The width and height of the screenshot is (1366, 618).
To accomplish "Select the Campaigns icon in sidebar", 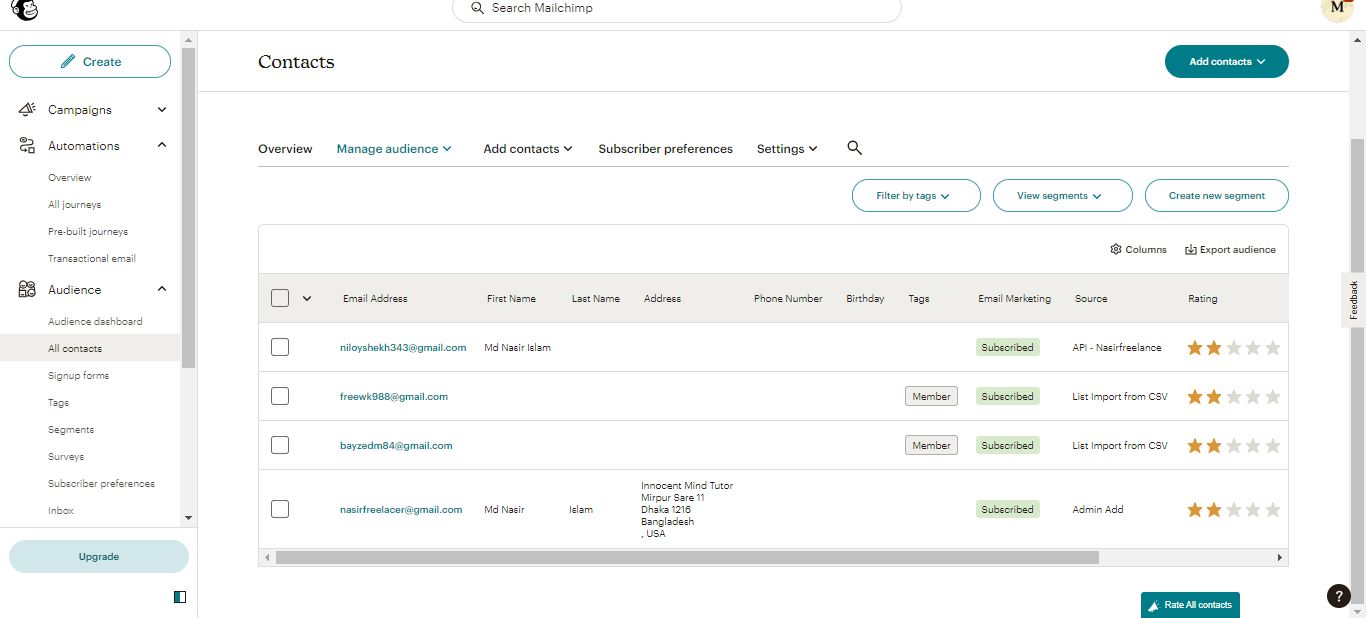I will 26,109.
